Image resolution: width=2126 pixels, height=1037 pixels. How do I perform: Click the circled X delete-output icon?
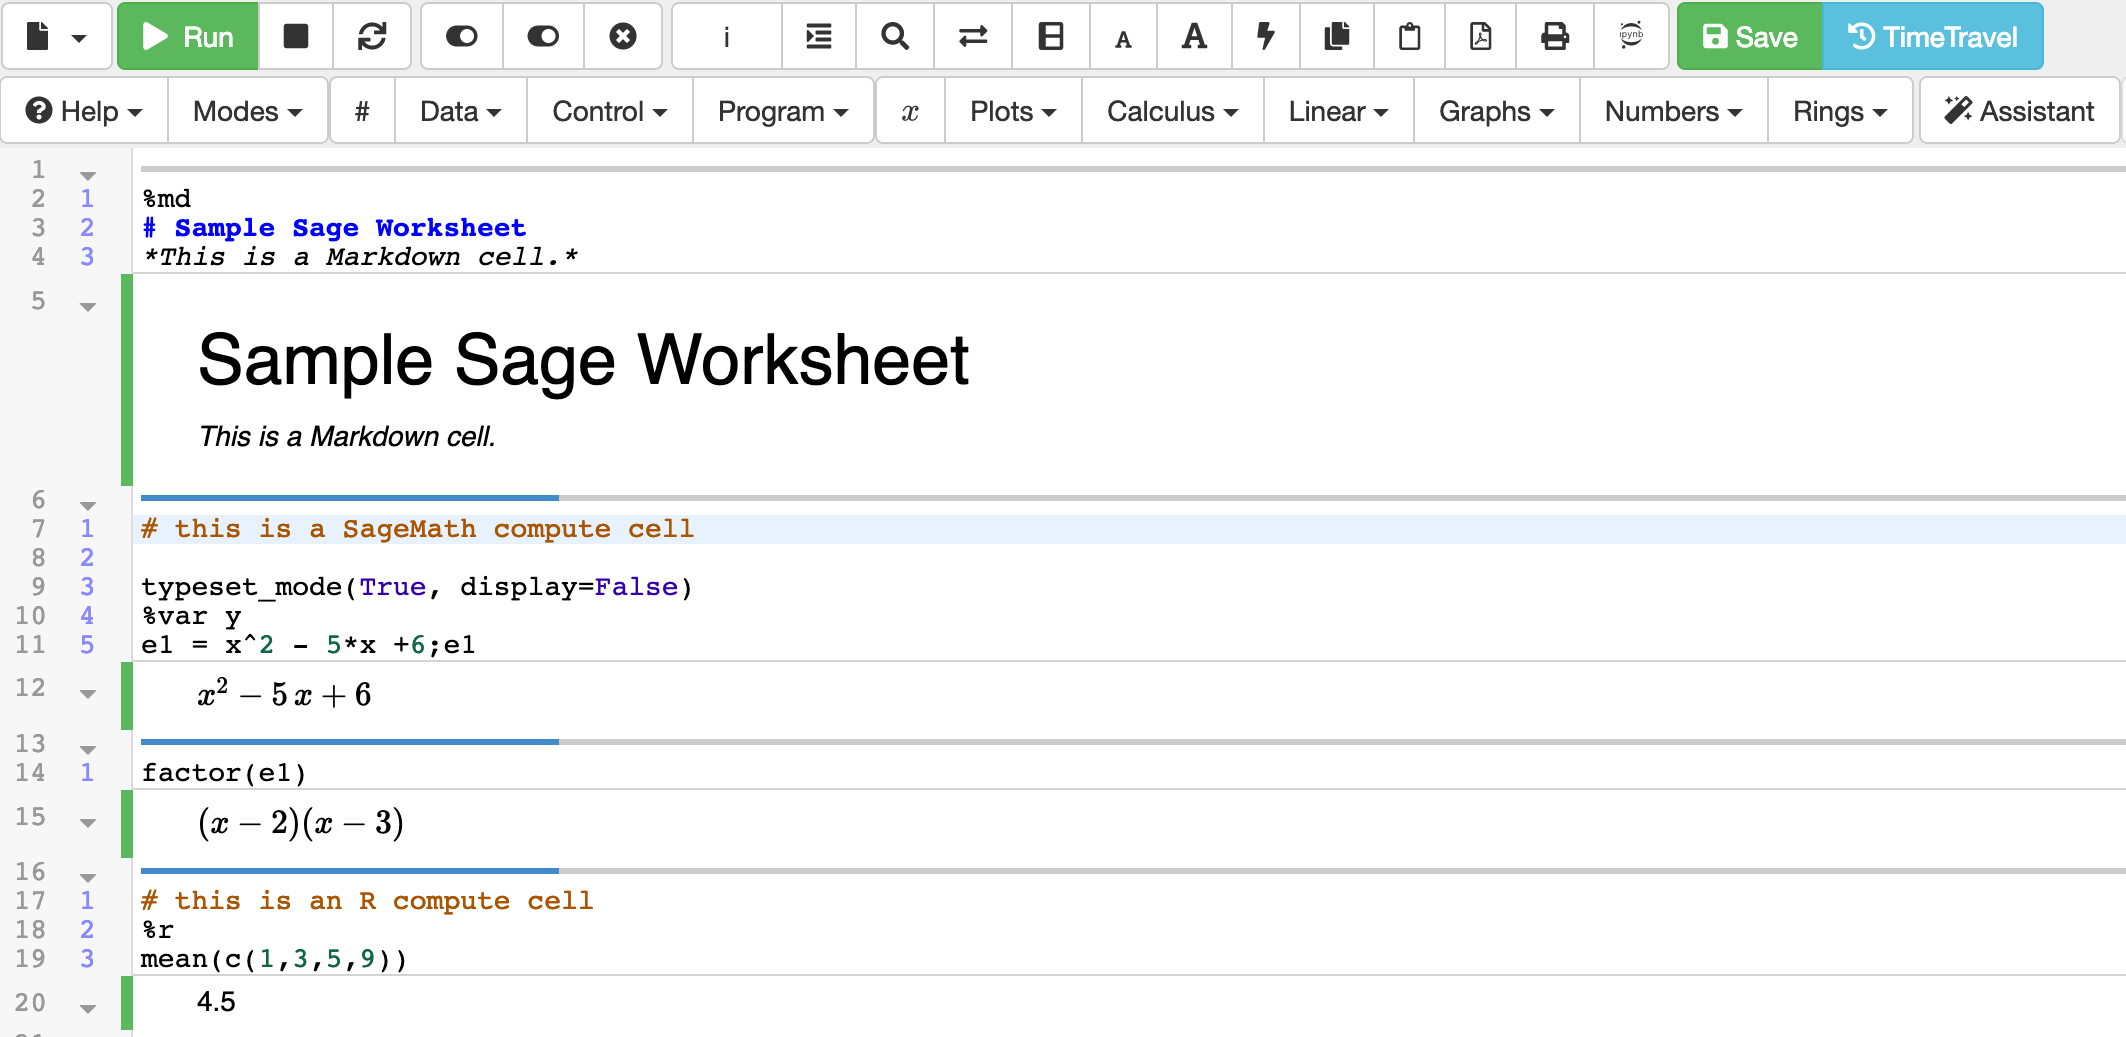coord(622,37)
